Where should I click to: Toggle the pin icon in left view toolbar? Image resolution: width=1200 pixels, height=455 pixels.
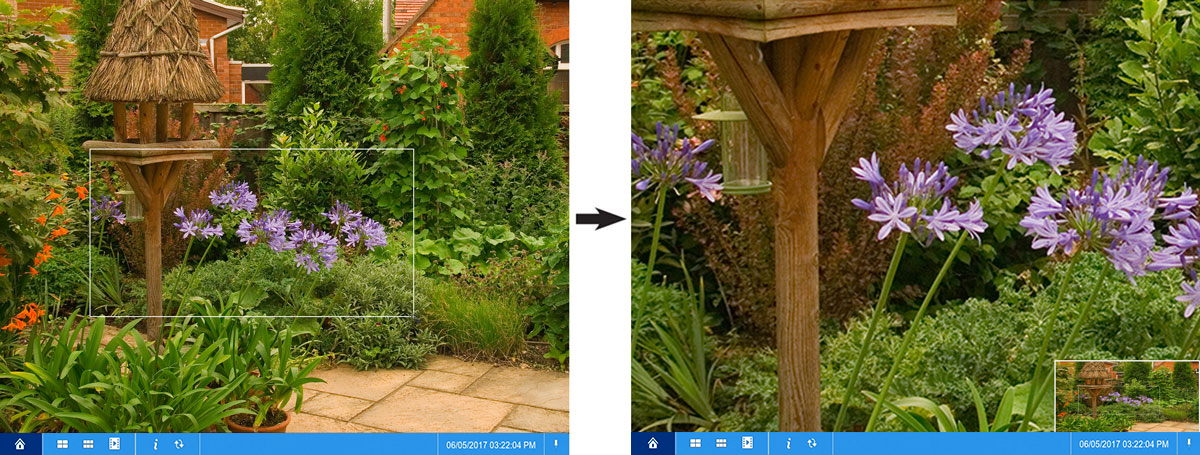[x=556, y=442]
